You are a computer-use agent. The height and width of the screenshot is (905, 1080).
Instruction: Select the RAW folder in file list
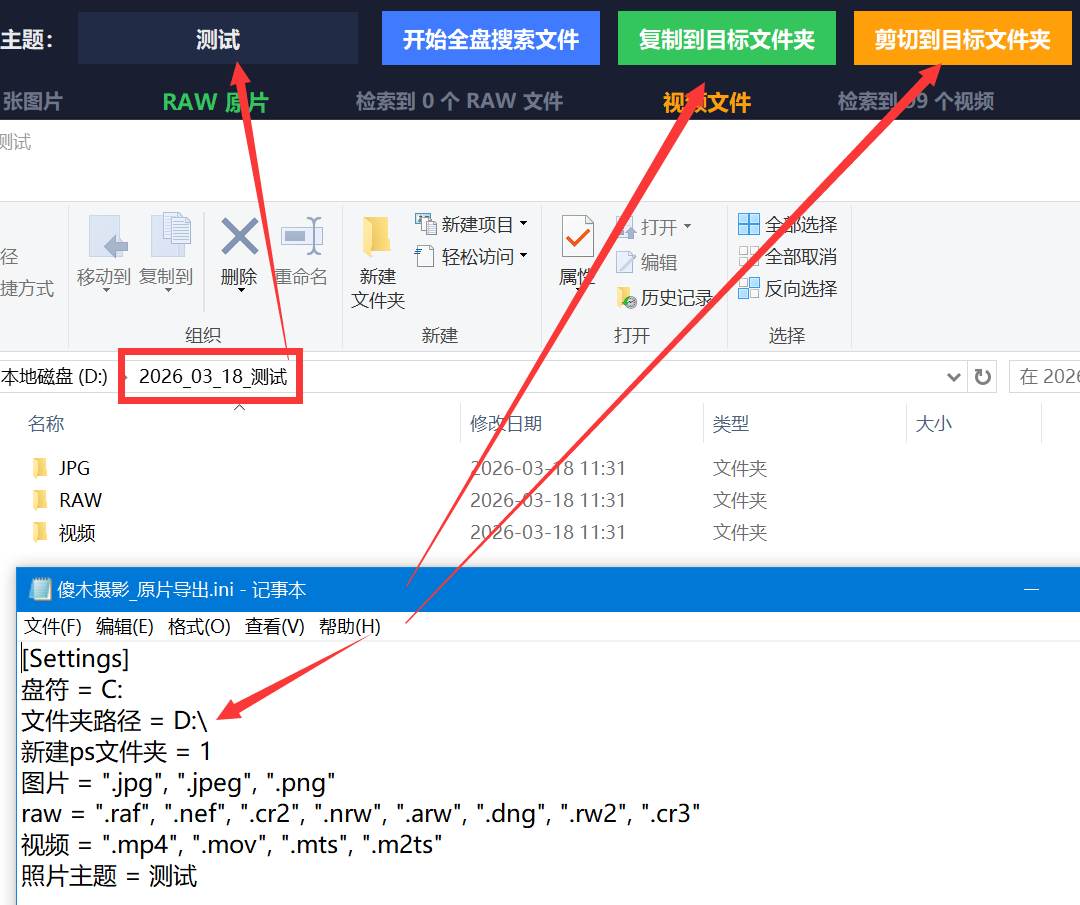80,500
